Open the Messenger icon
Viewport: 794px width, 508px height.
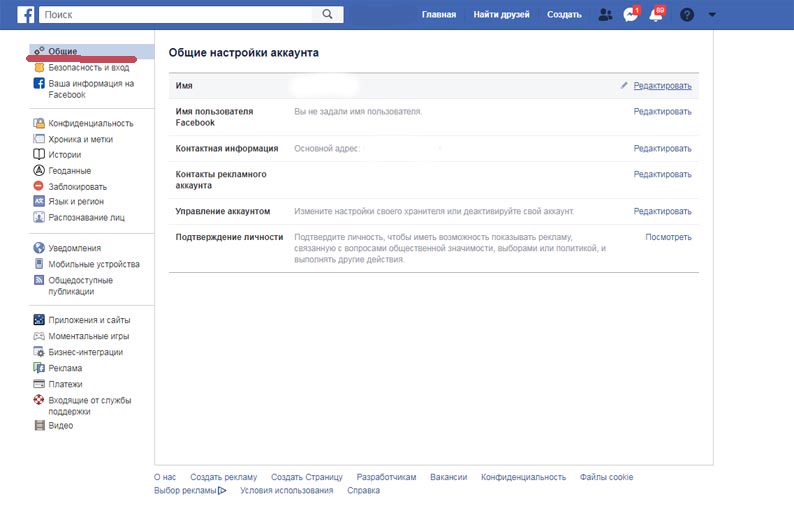coord(630,15)
